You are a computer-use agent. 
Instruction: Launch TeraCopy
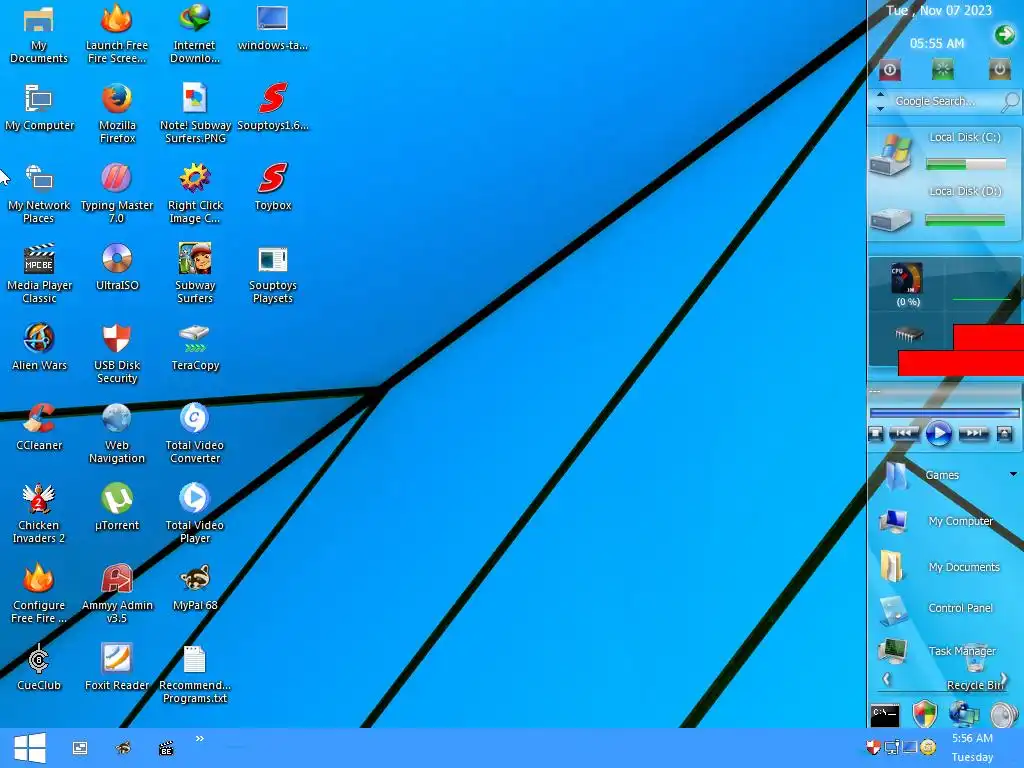pyautogui.click(x=195, y=347)
